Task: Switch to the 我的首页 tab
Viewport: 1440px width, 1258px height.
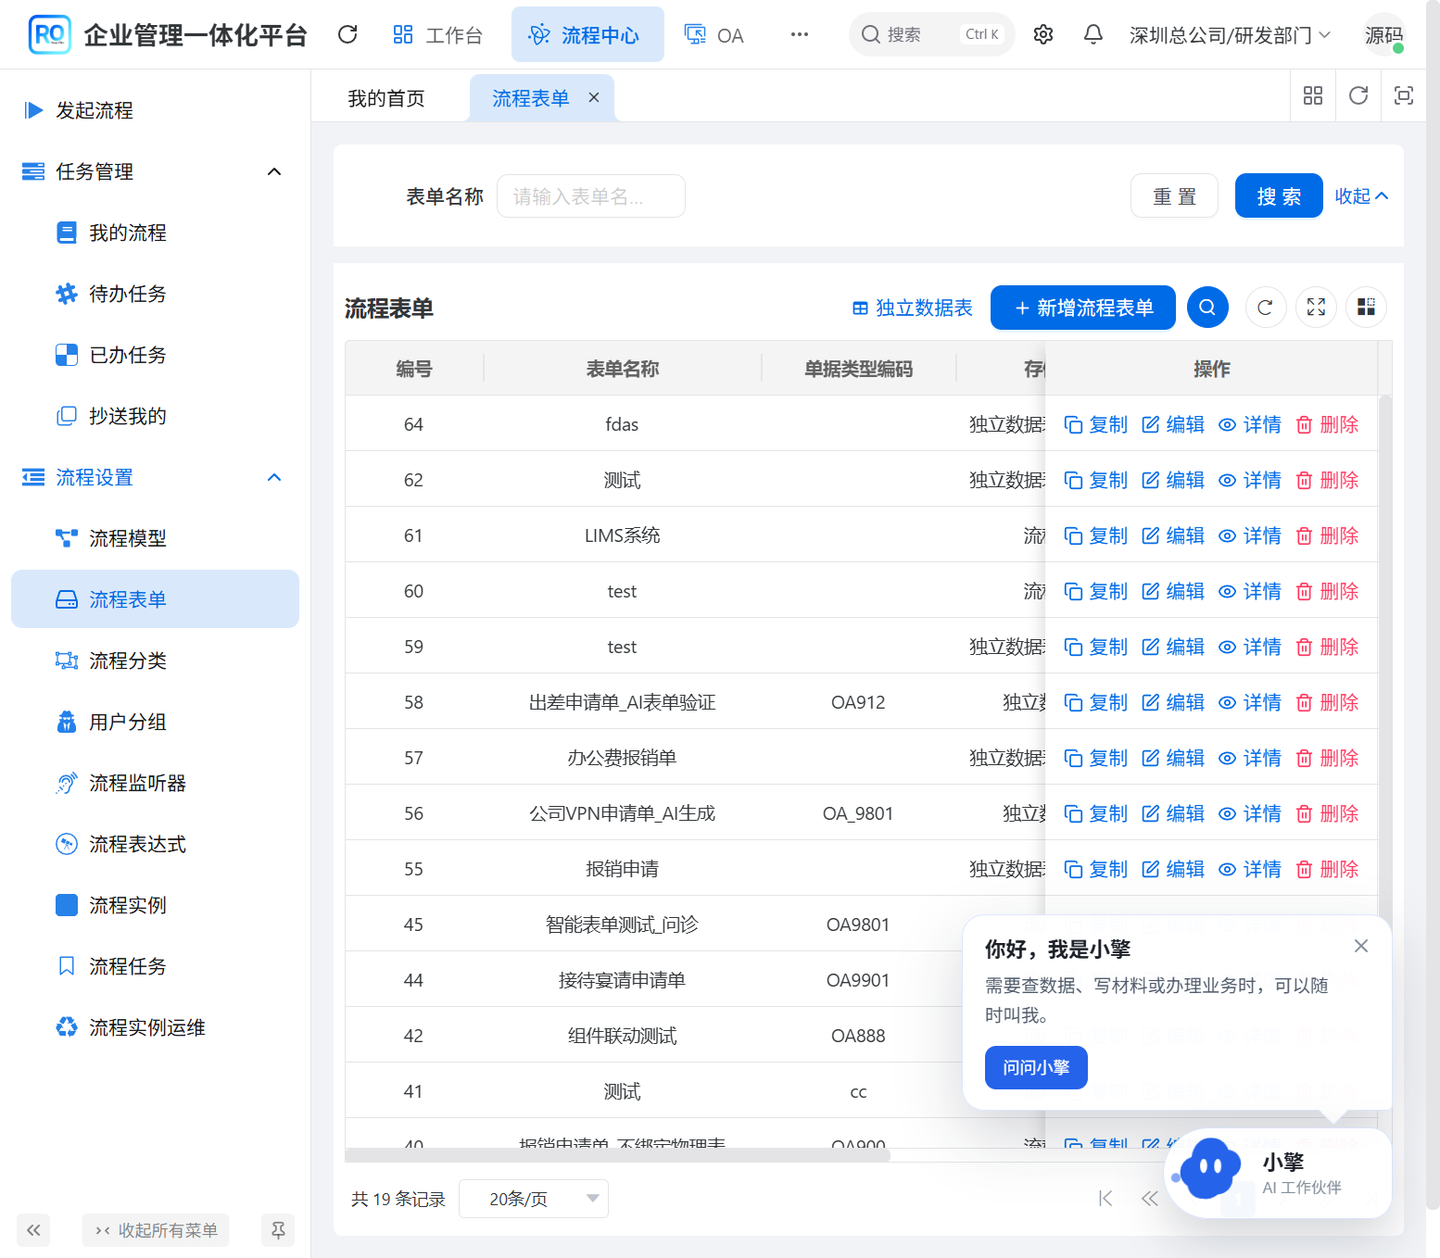Action: (386, 98)
